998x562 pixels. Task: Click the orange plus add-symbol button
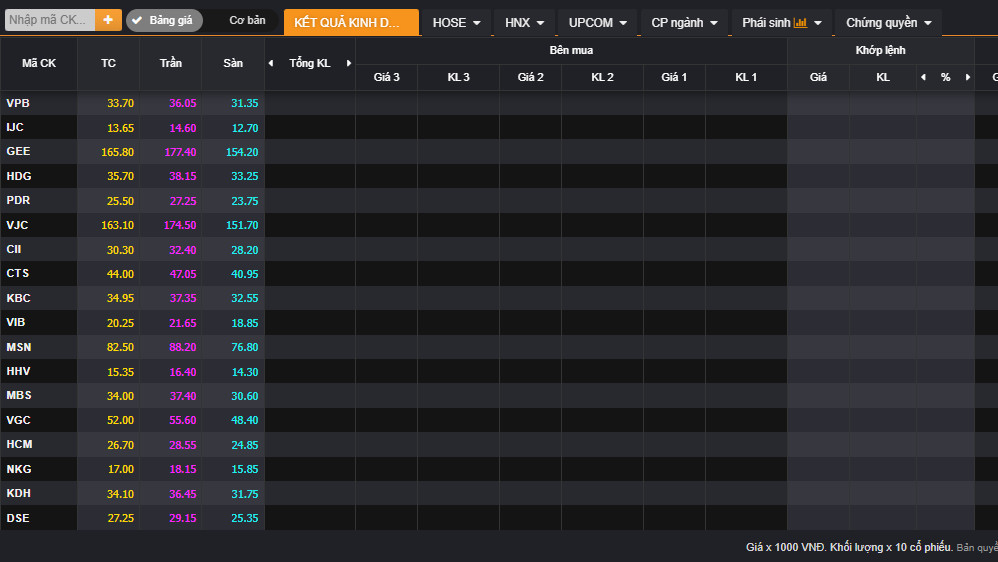tap(108, 20)
